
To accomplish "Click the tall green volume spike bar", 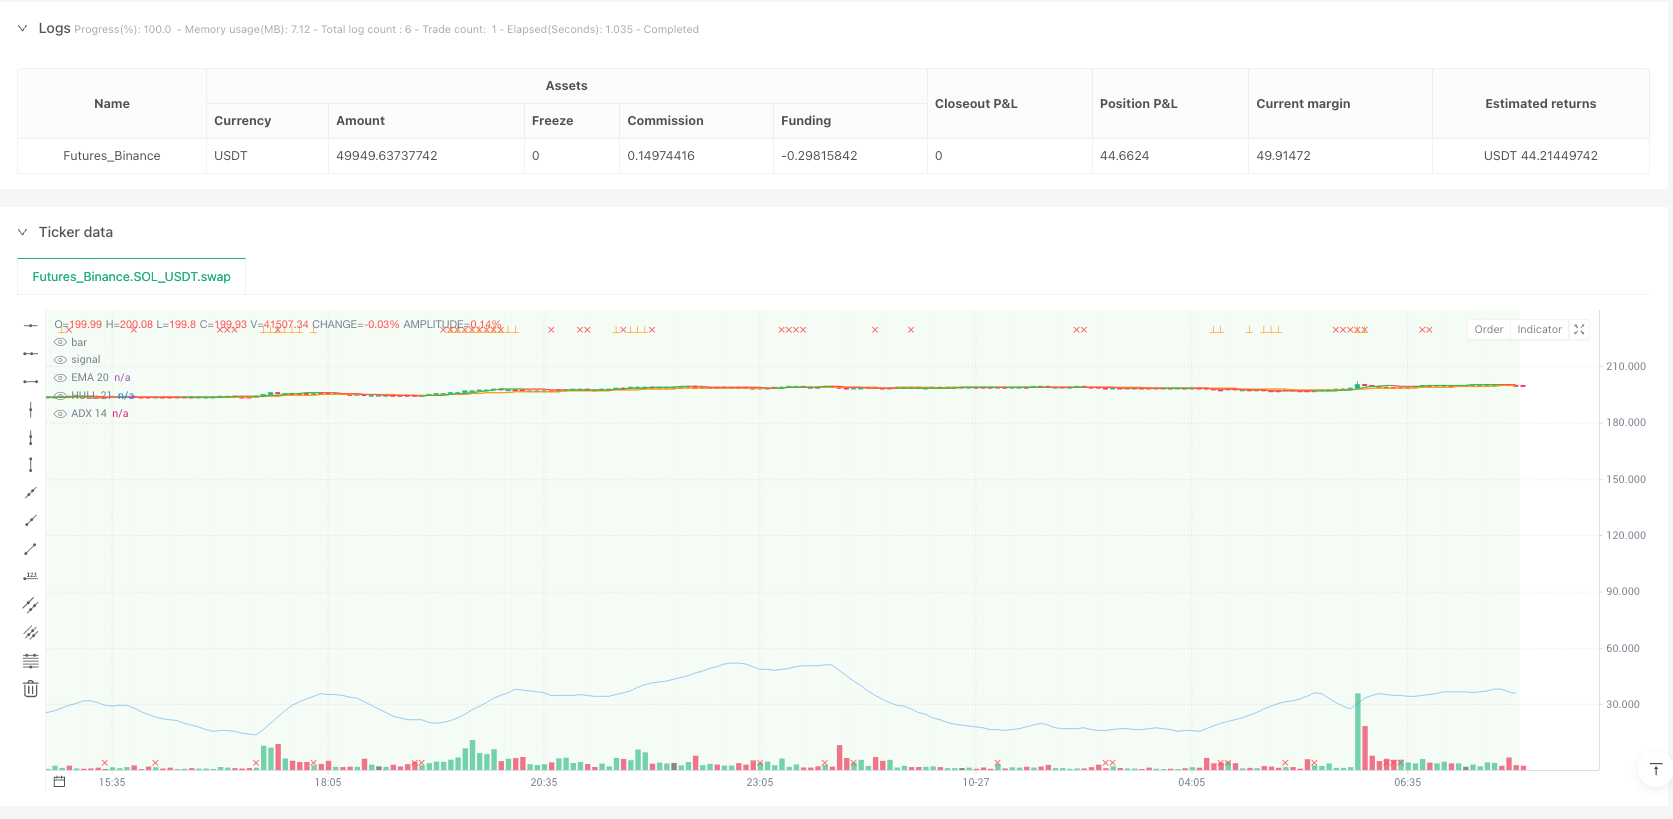I will [1357, 731].
